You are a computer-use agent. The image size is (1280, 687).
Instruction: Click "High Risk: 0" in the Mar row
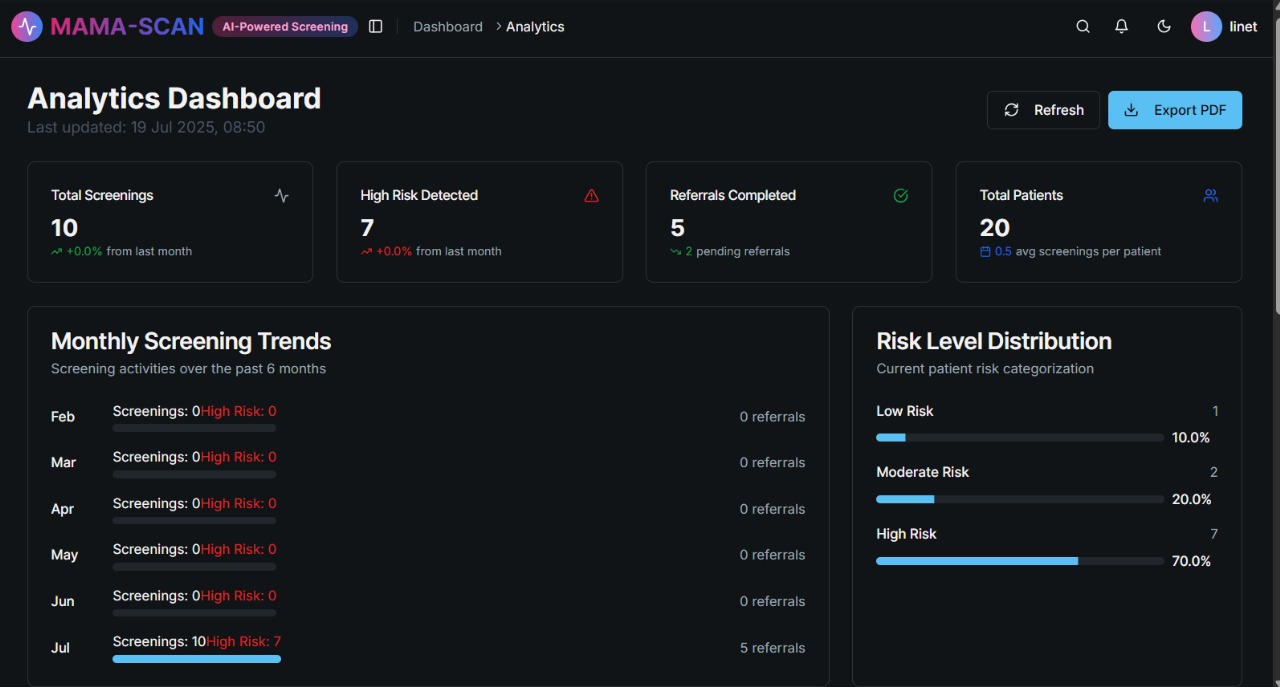tap(239, 457)
